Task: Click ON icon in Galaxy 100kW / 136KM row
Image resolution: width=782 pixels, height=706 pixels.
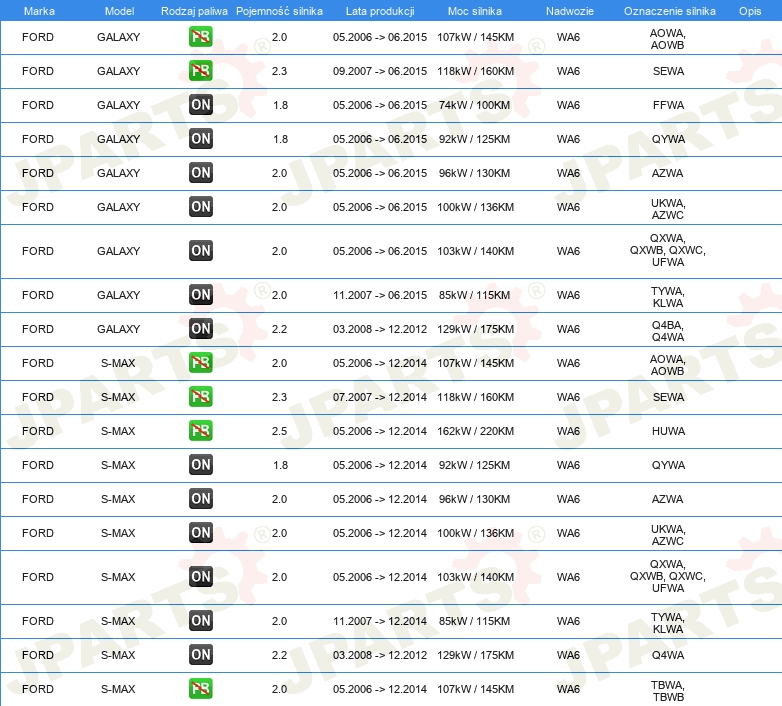Action: pos(200,206)
